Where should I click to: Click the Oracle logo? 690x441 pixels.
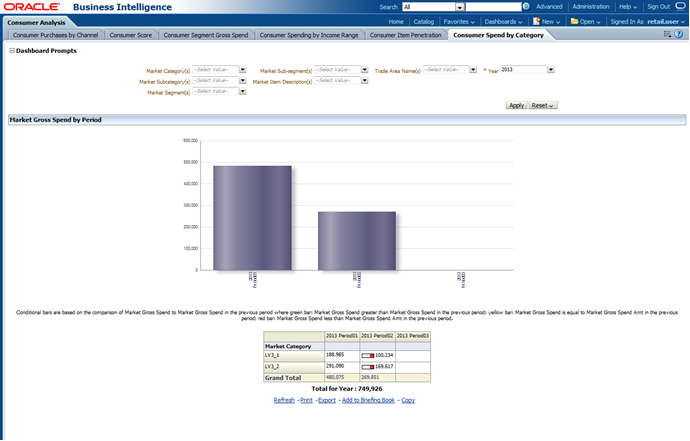point(31,7)
